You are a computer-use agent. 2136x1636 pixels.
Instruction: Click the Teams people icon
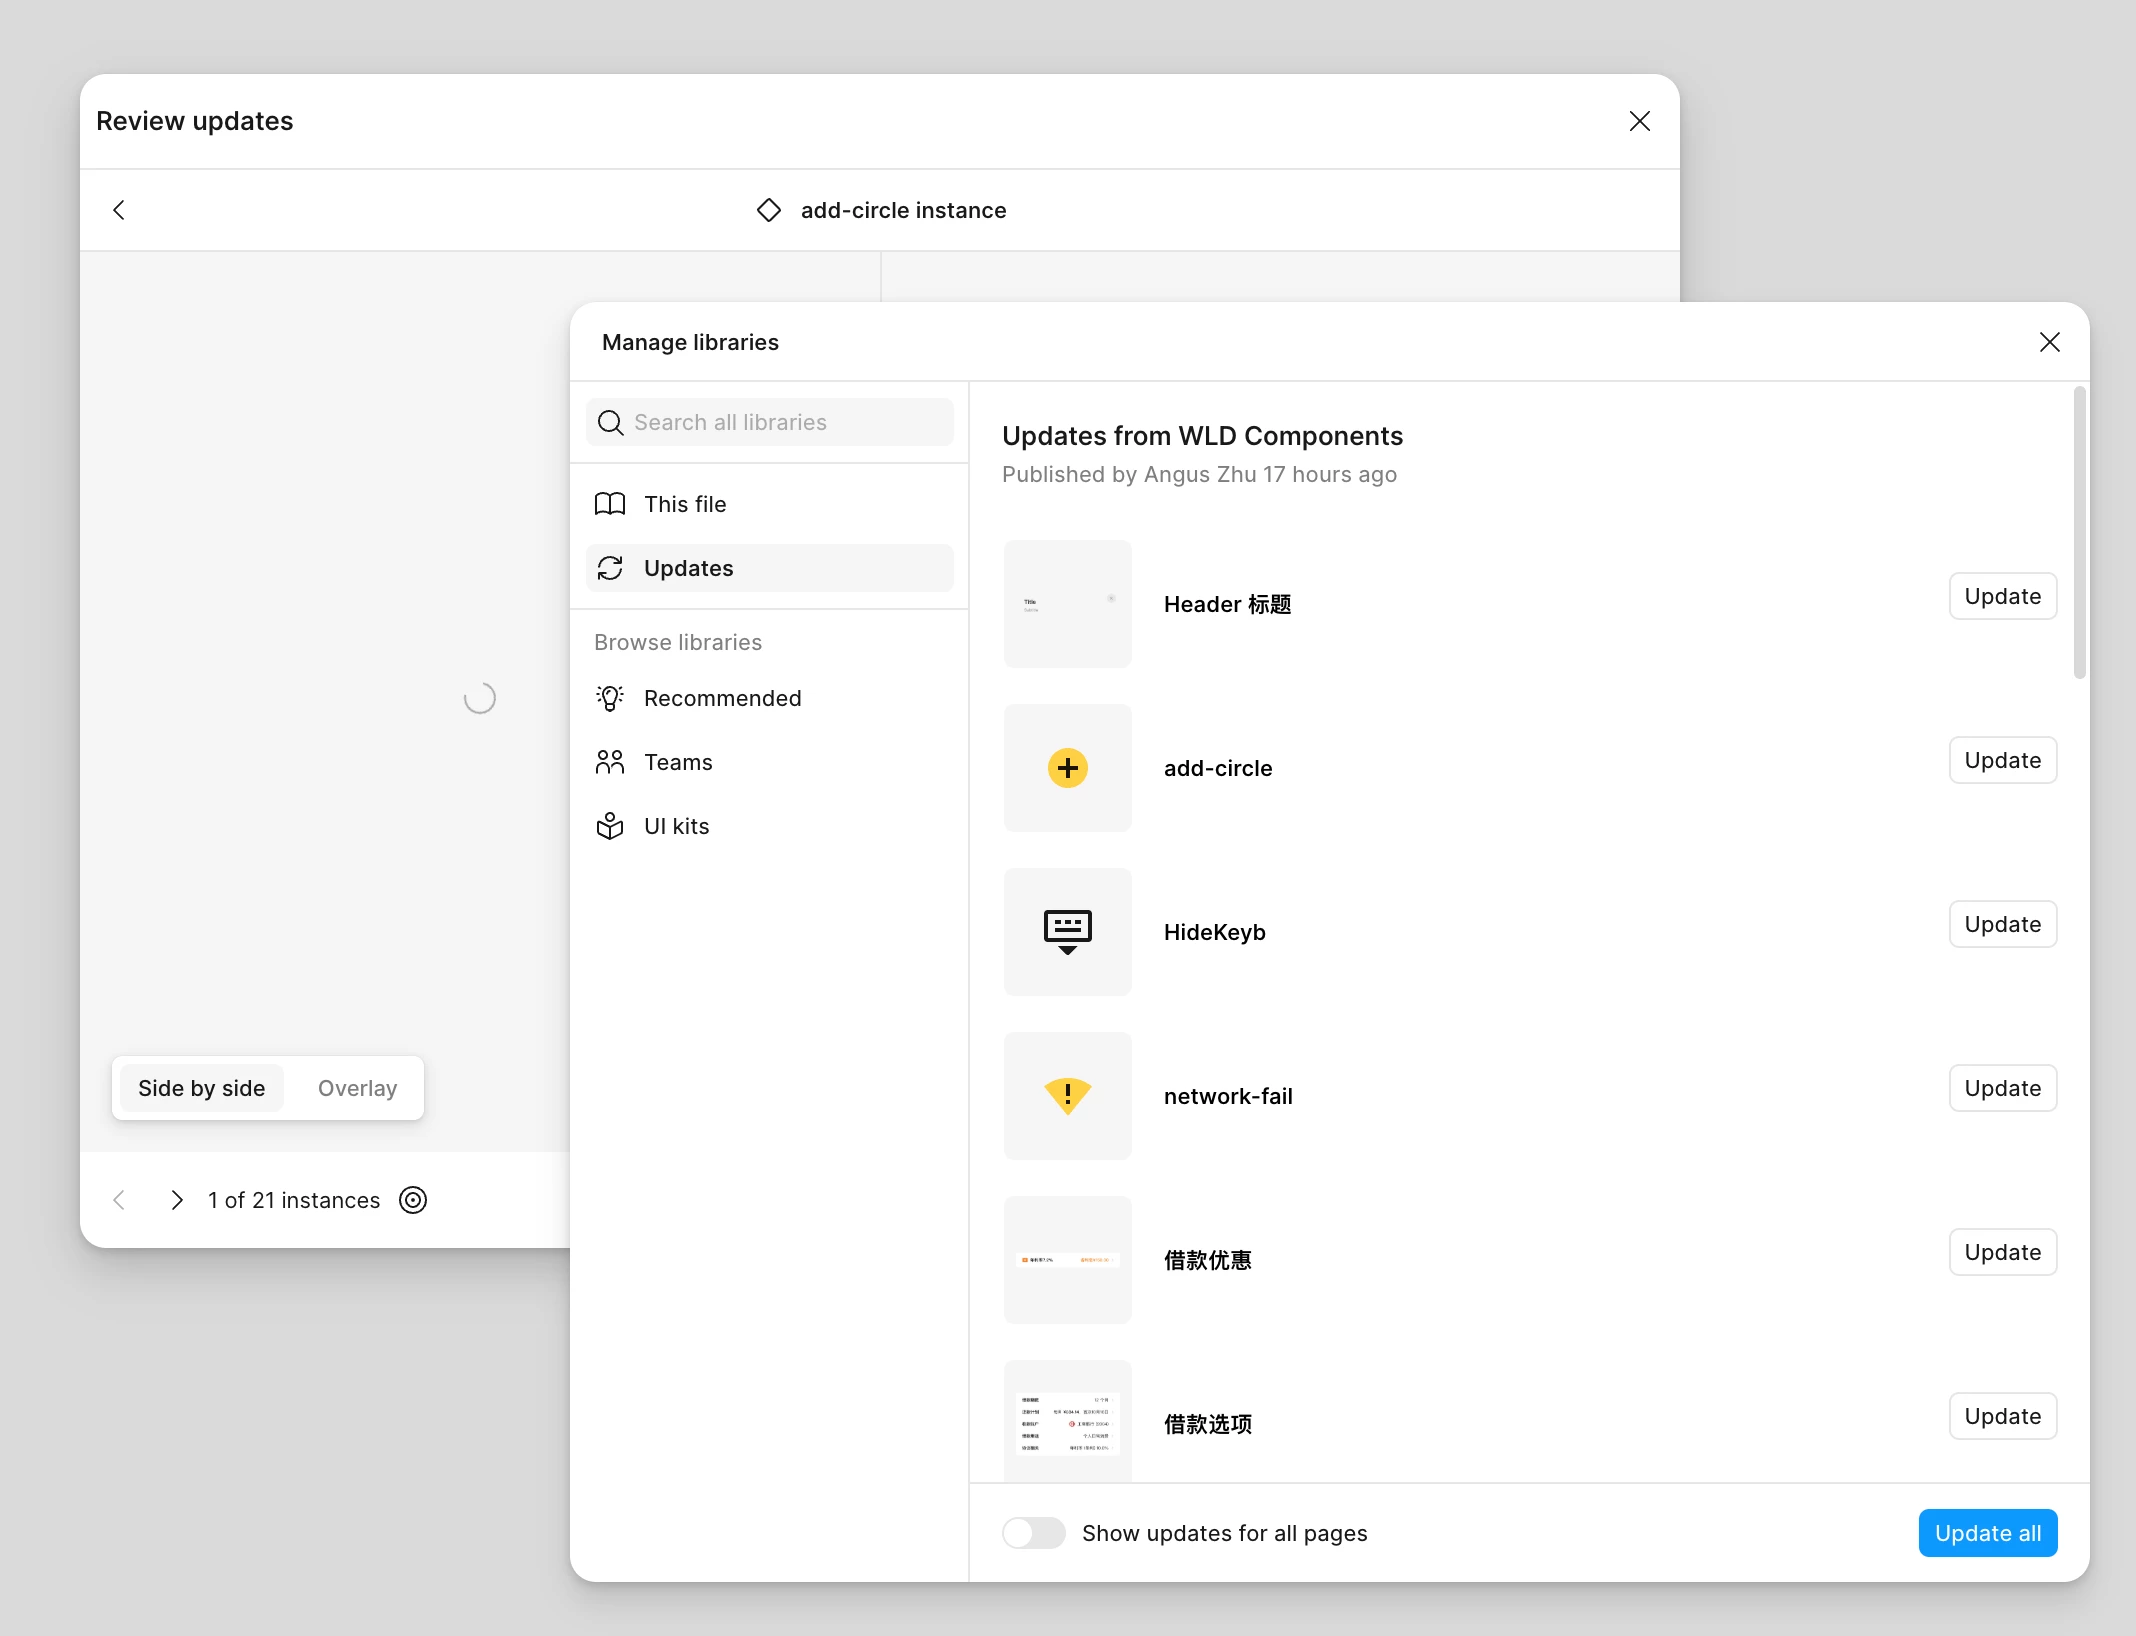pos(610,762)
